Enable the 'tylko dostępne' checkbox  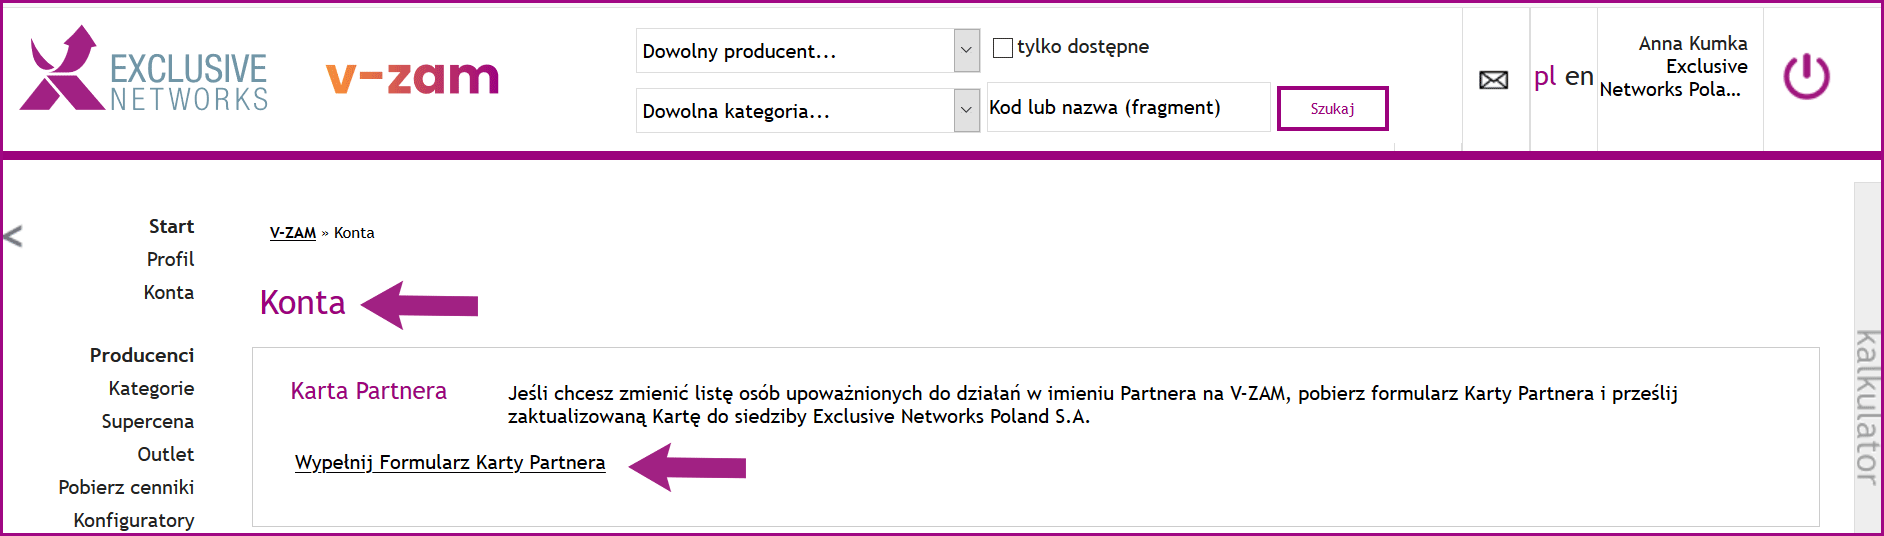tap(1002, 47)
